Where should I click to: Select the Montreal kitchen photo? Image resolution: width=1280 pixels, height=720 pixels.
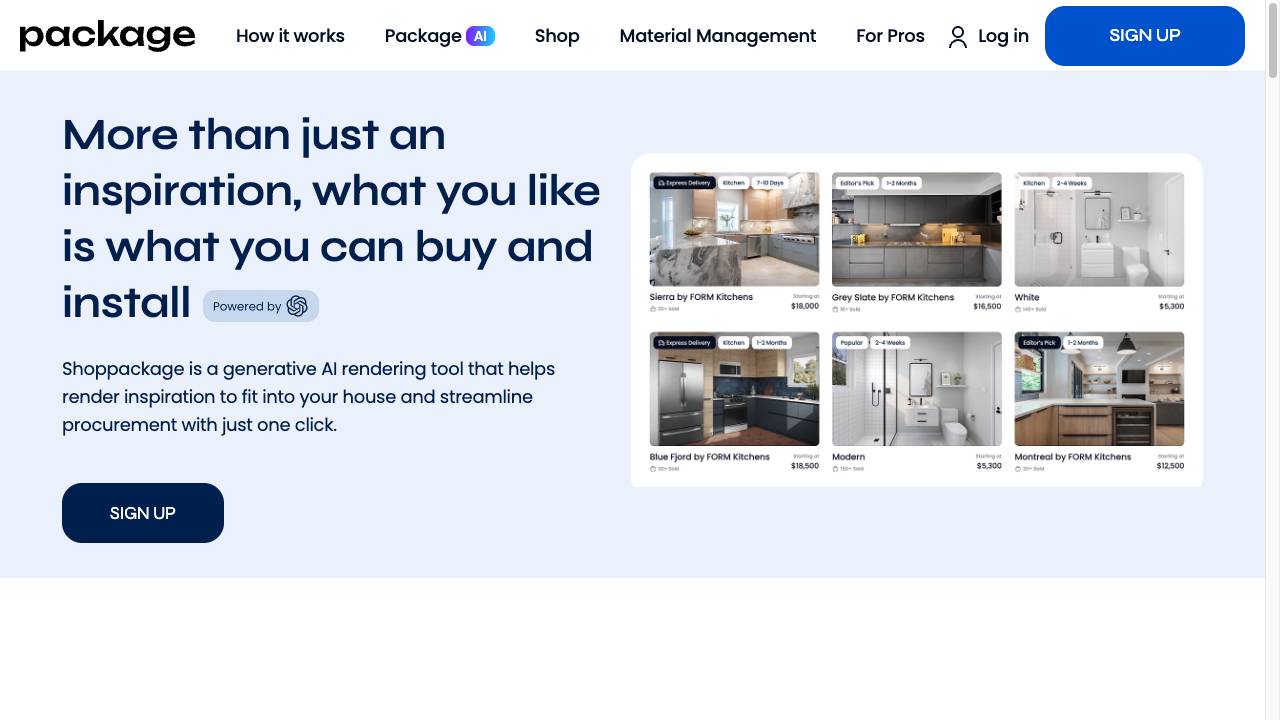coord(1099,389)
